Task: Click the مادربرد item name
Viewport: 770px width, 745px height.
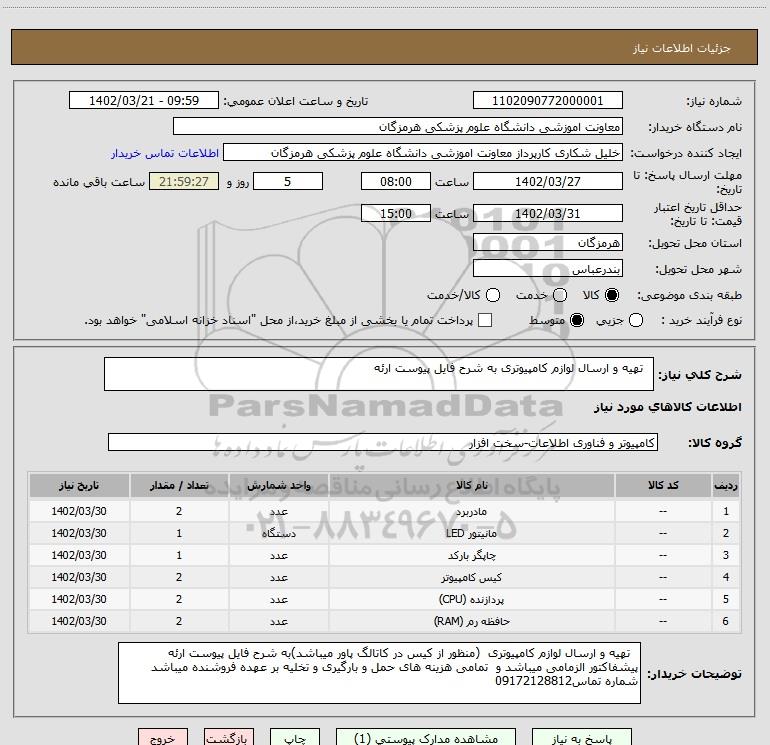Action: [471, 511]
